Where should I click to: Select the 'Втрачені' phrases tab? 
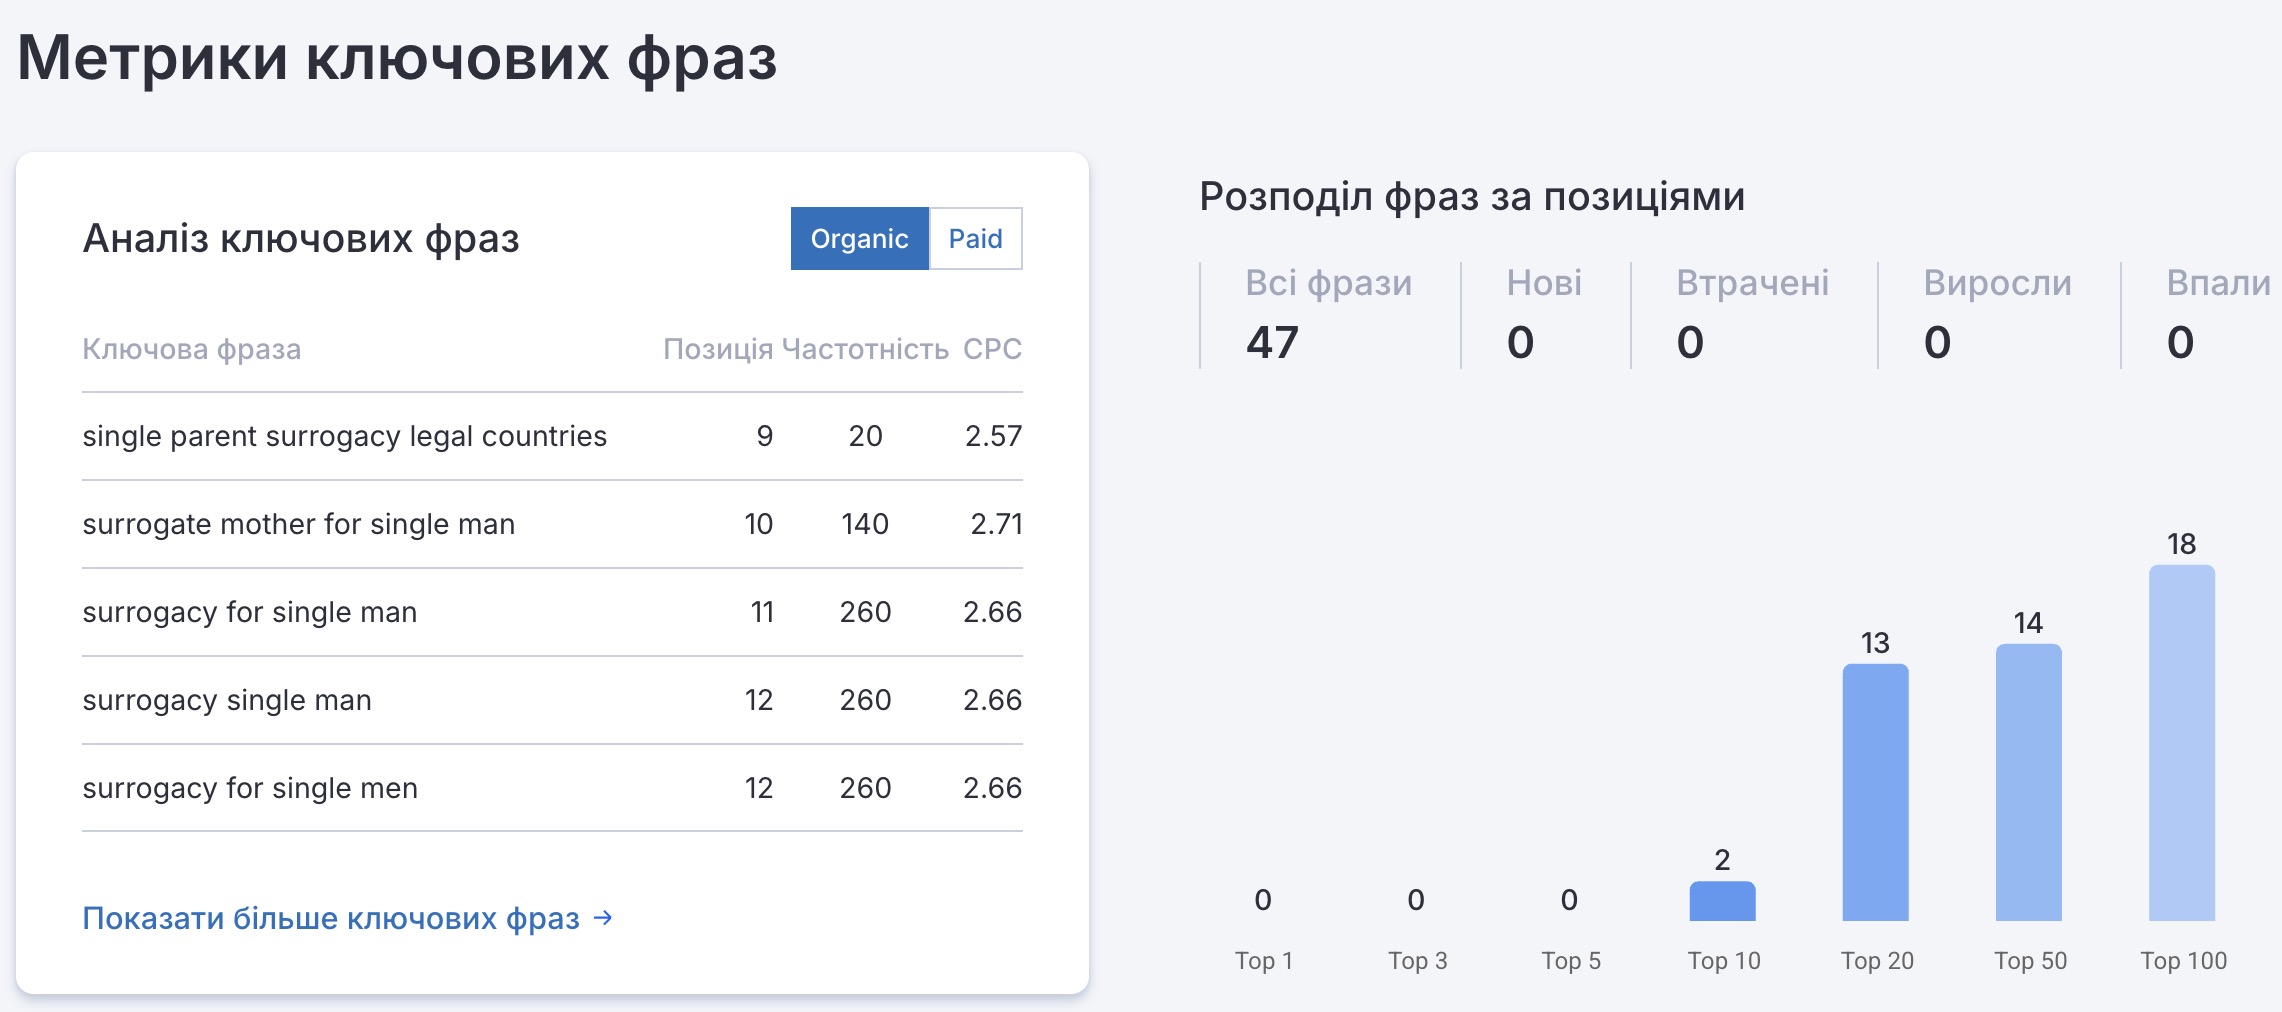(1752, 314)
